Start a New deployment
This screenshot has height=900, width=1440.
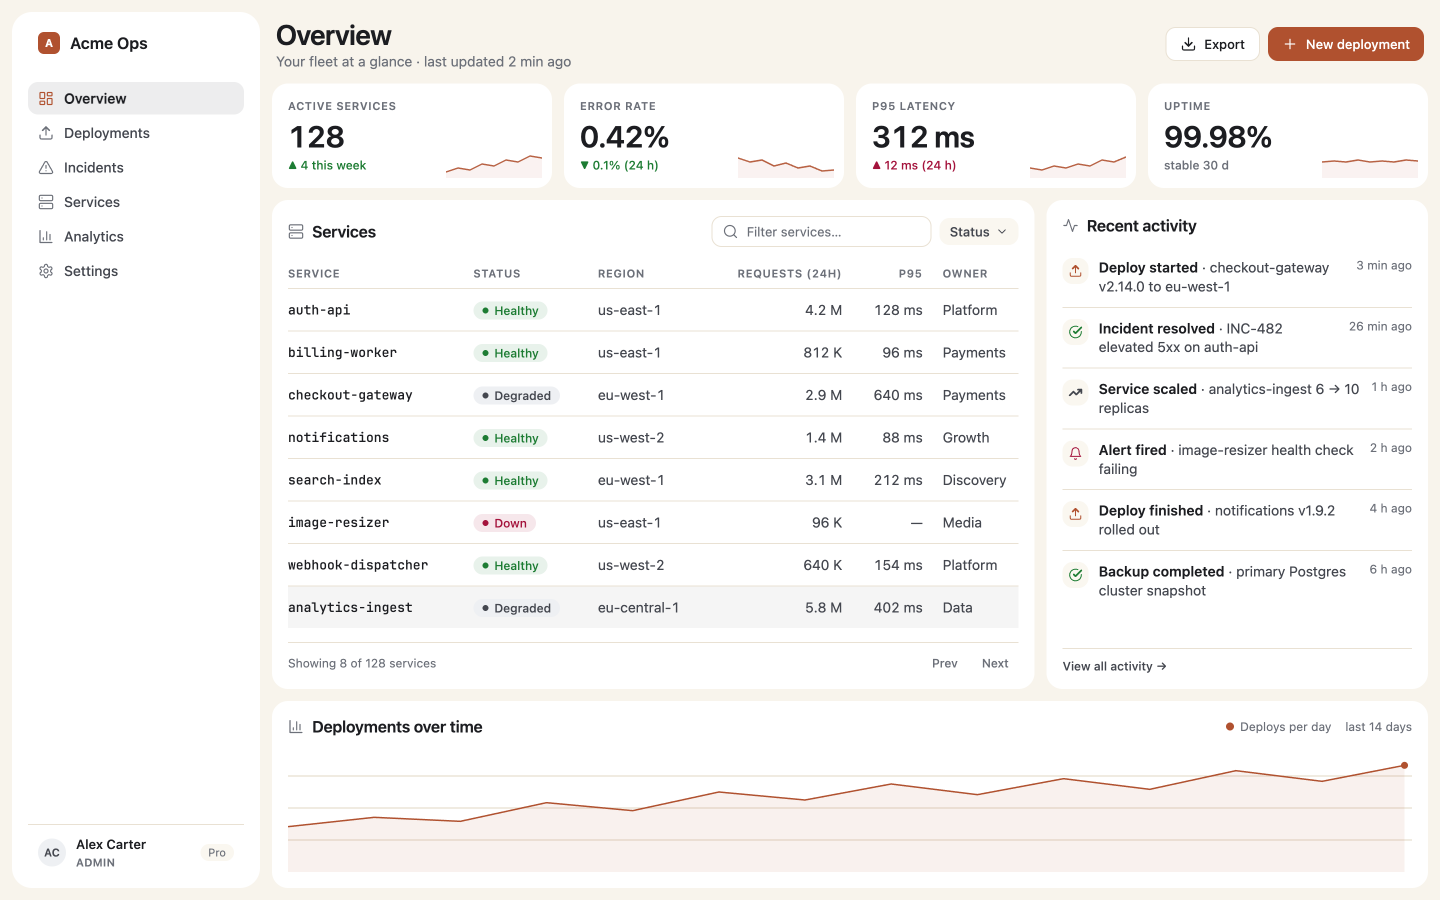tap(1346, 44)
